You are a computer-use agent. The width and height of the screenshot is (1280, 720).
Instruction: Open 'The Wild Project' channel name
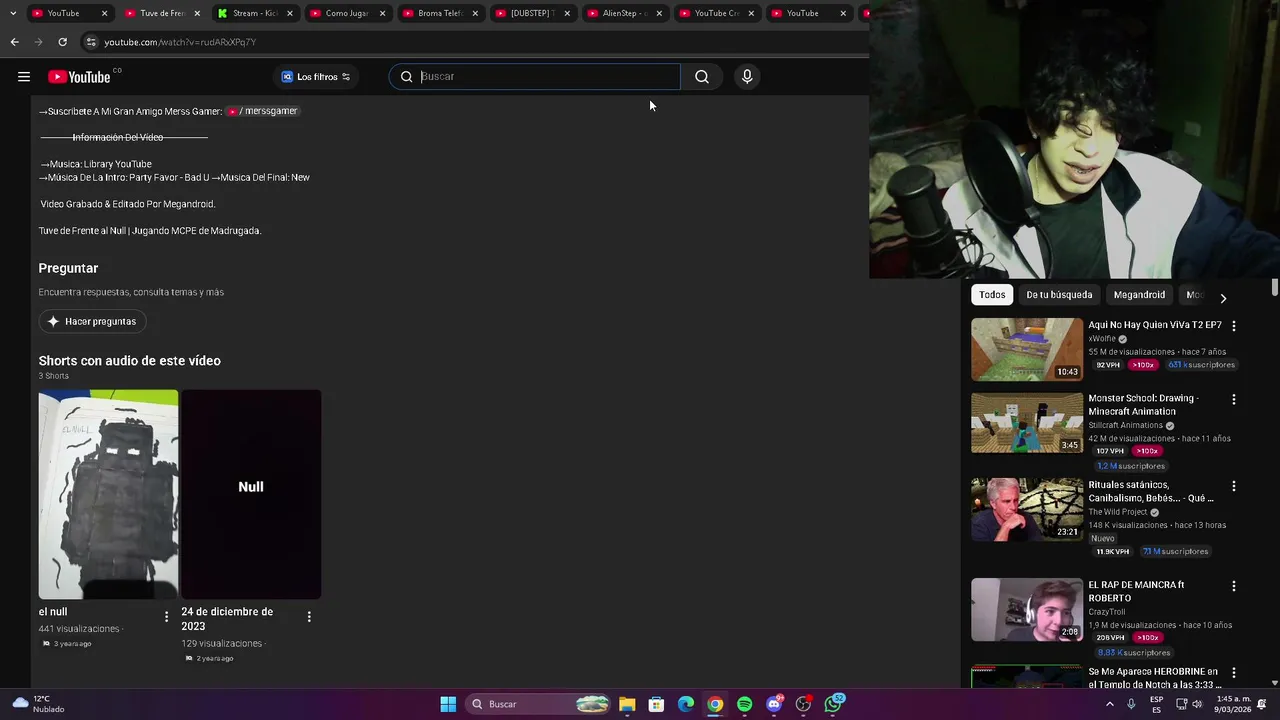coord(1118,512)
